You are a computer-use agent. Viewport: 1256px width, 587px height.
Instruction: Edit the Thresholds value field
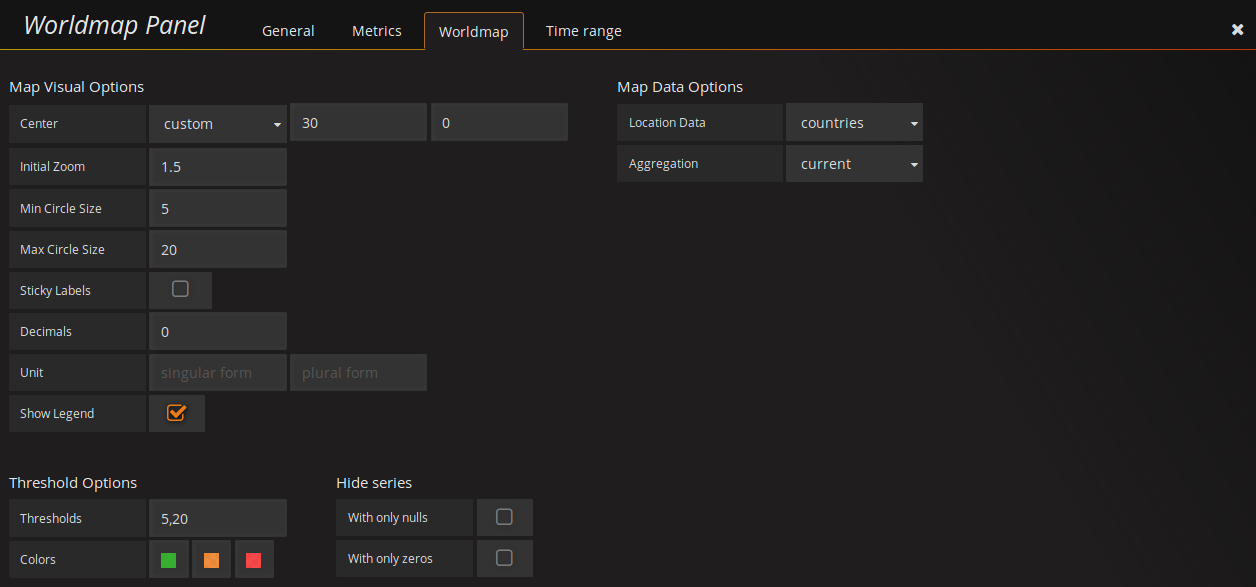pyautogui.click(x=217, y=517)
